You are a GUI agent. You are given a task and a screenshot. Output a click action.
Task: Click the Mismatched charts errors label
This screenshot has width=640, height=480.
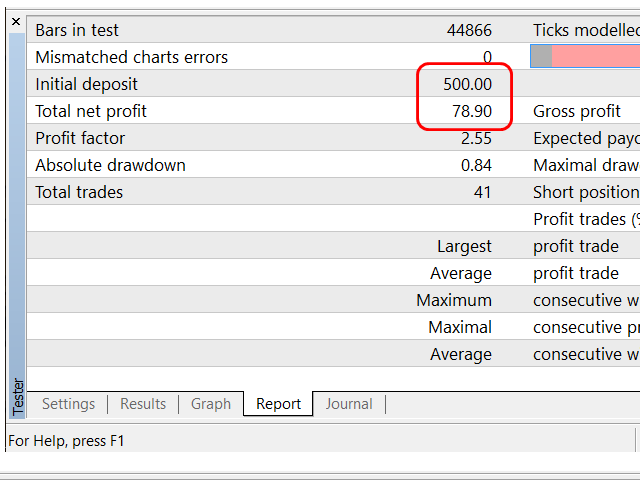tap(131, 57)
